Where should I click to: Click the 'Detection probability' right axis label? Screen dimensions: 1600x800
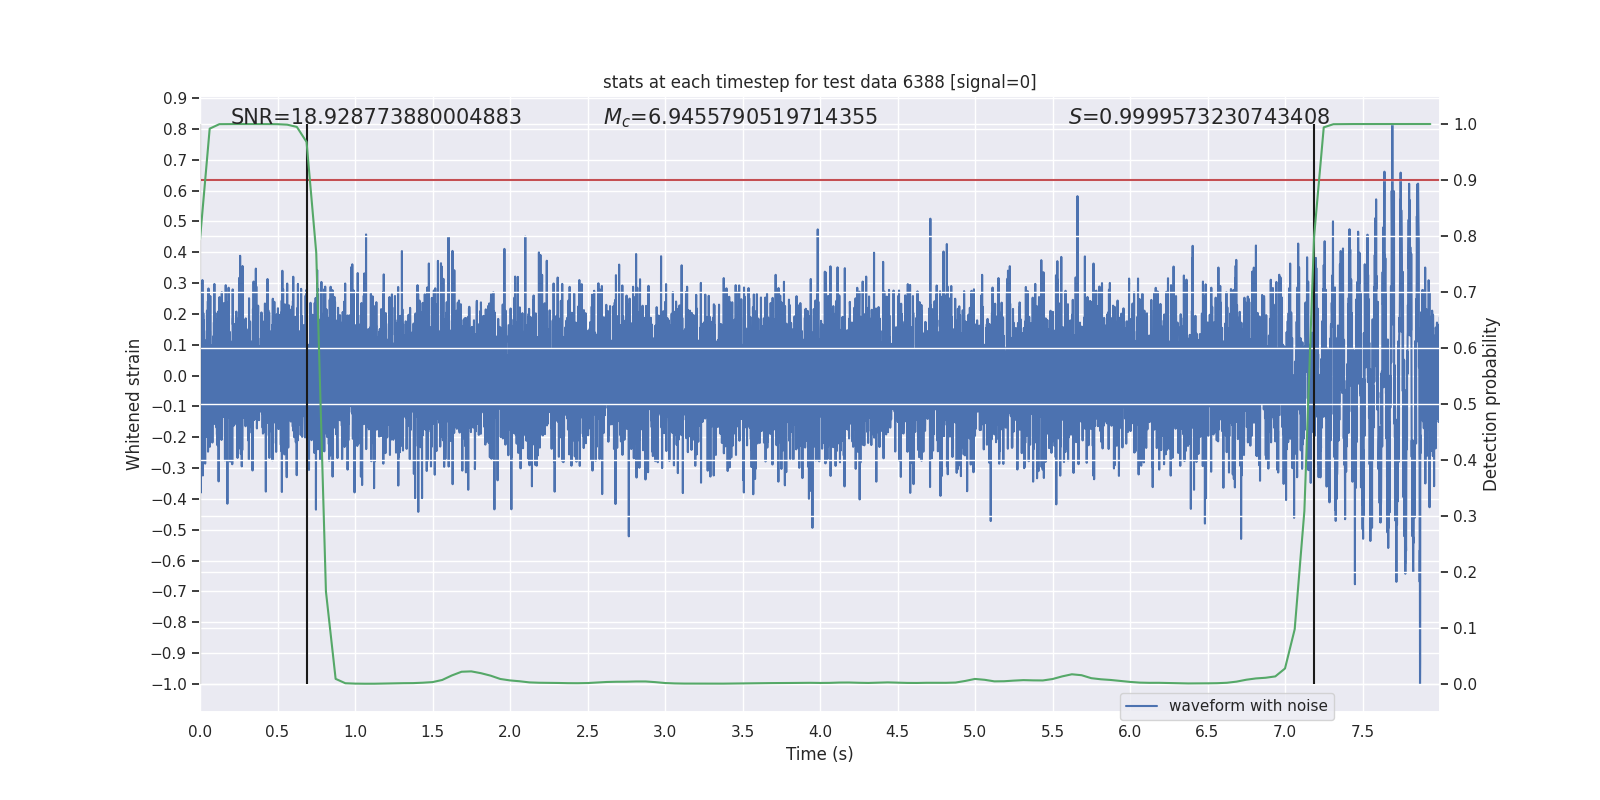click(1491, 404)
